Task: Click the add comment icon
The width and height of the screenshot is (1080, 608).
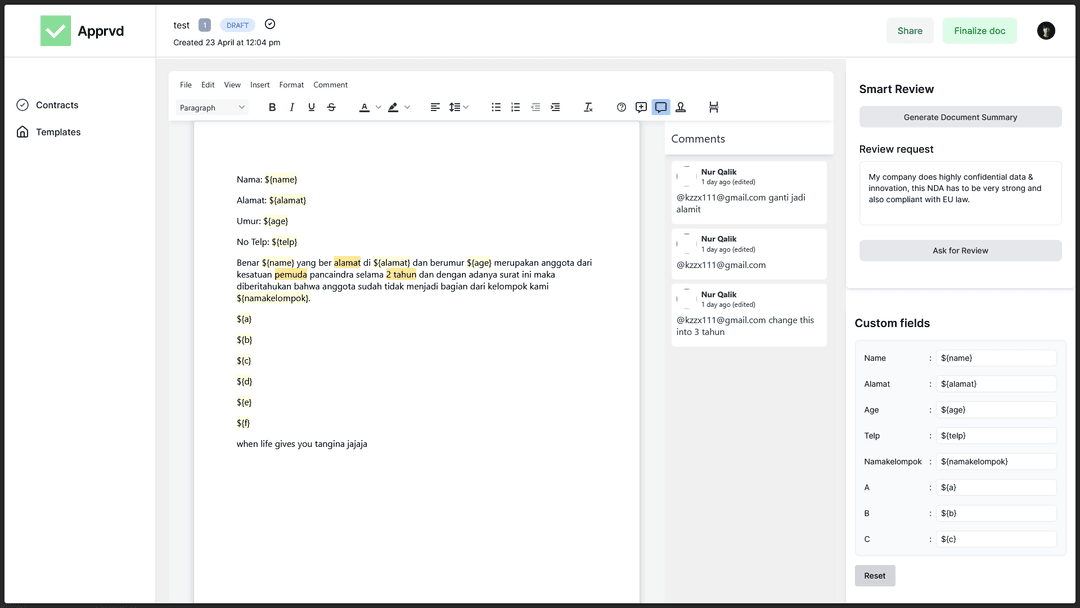Action: pyautogui.click(x=641, y=107)
